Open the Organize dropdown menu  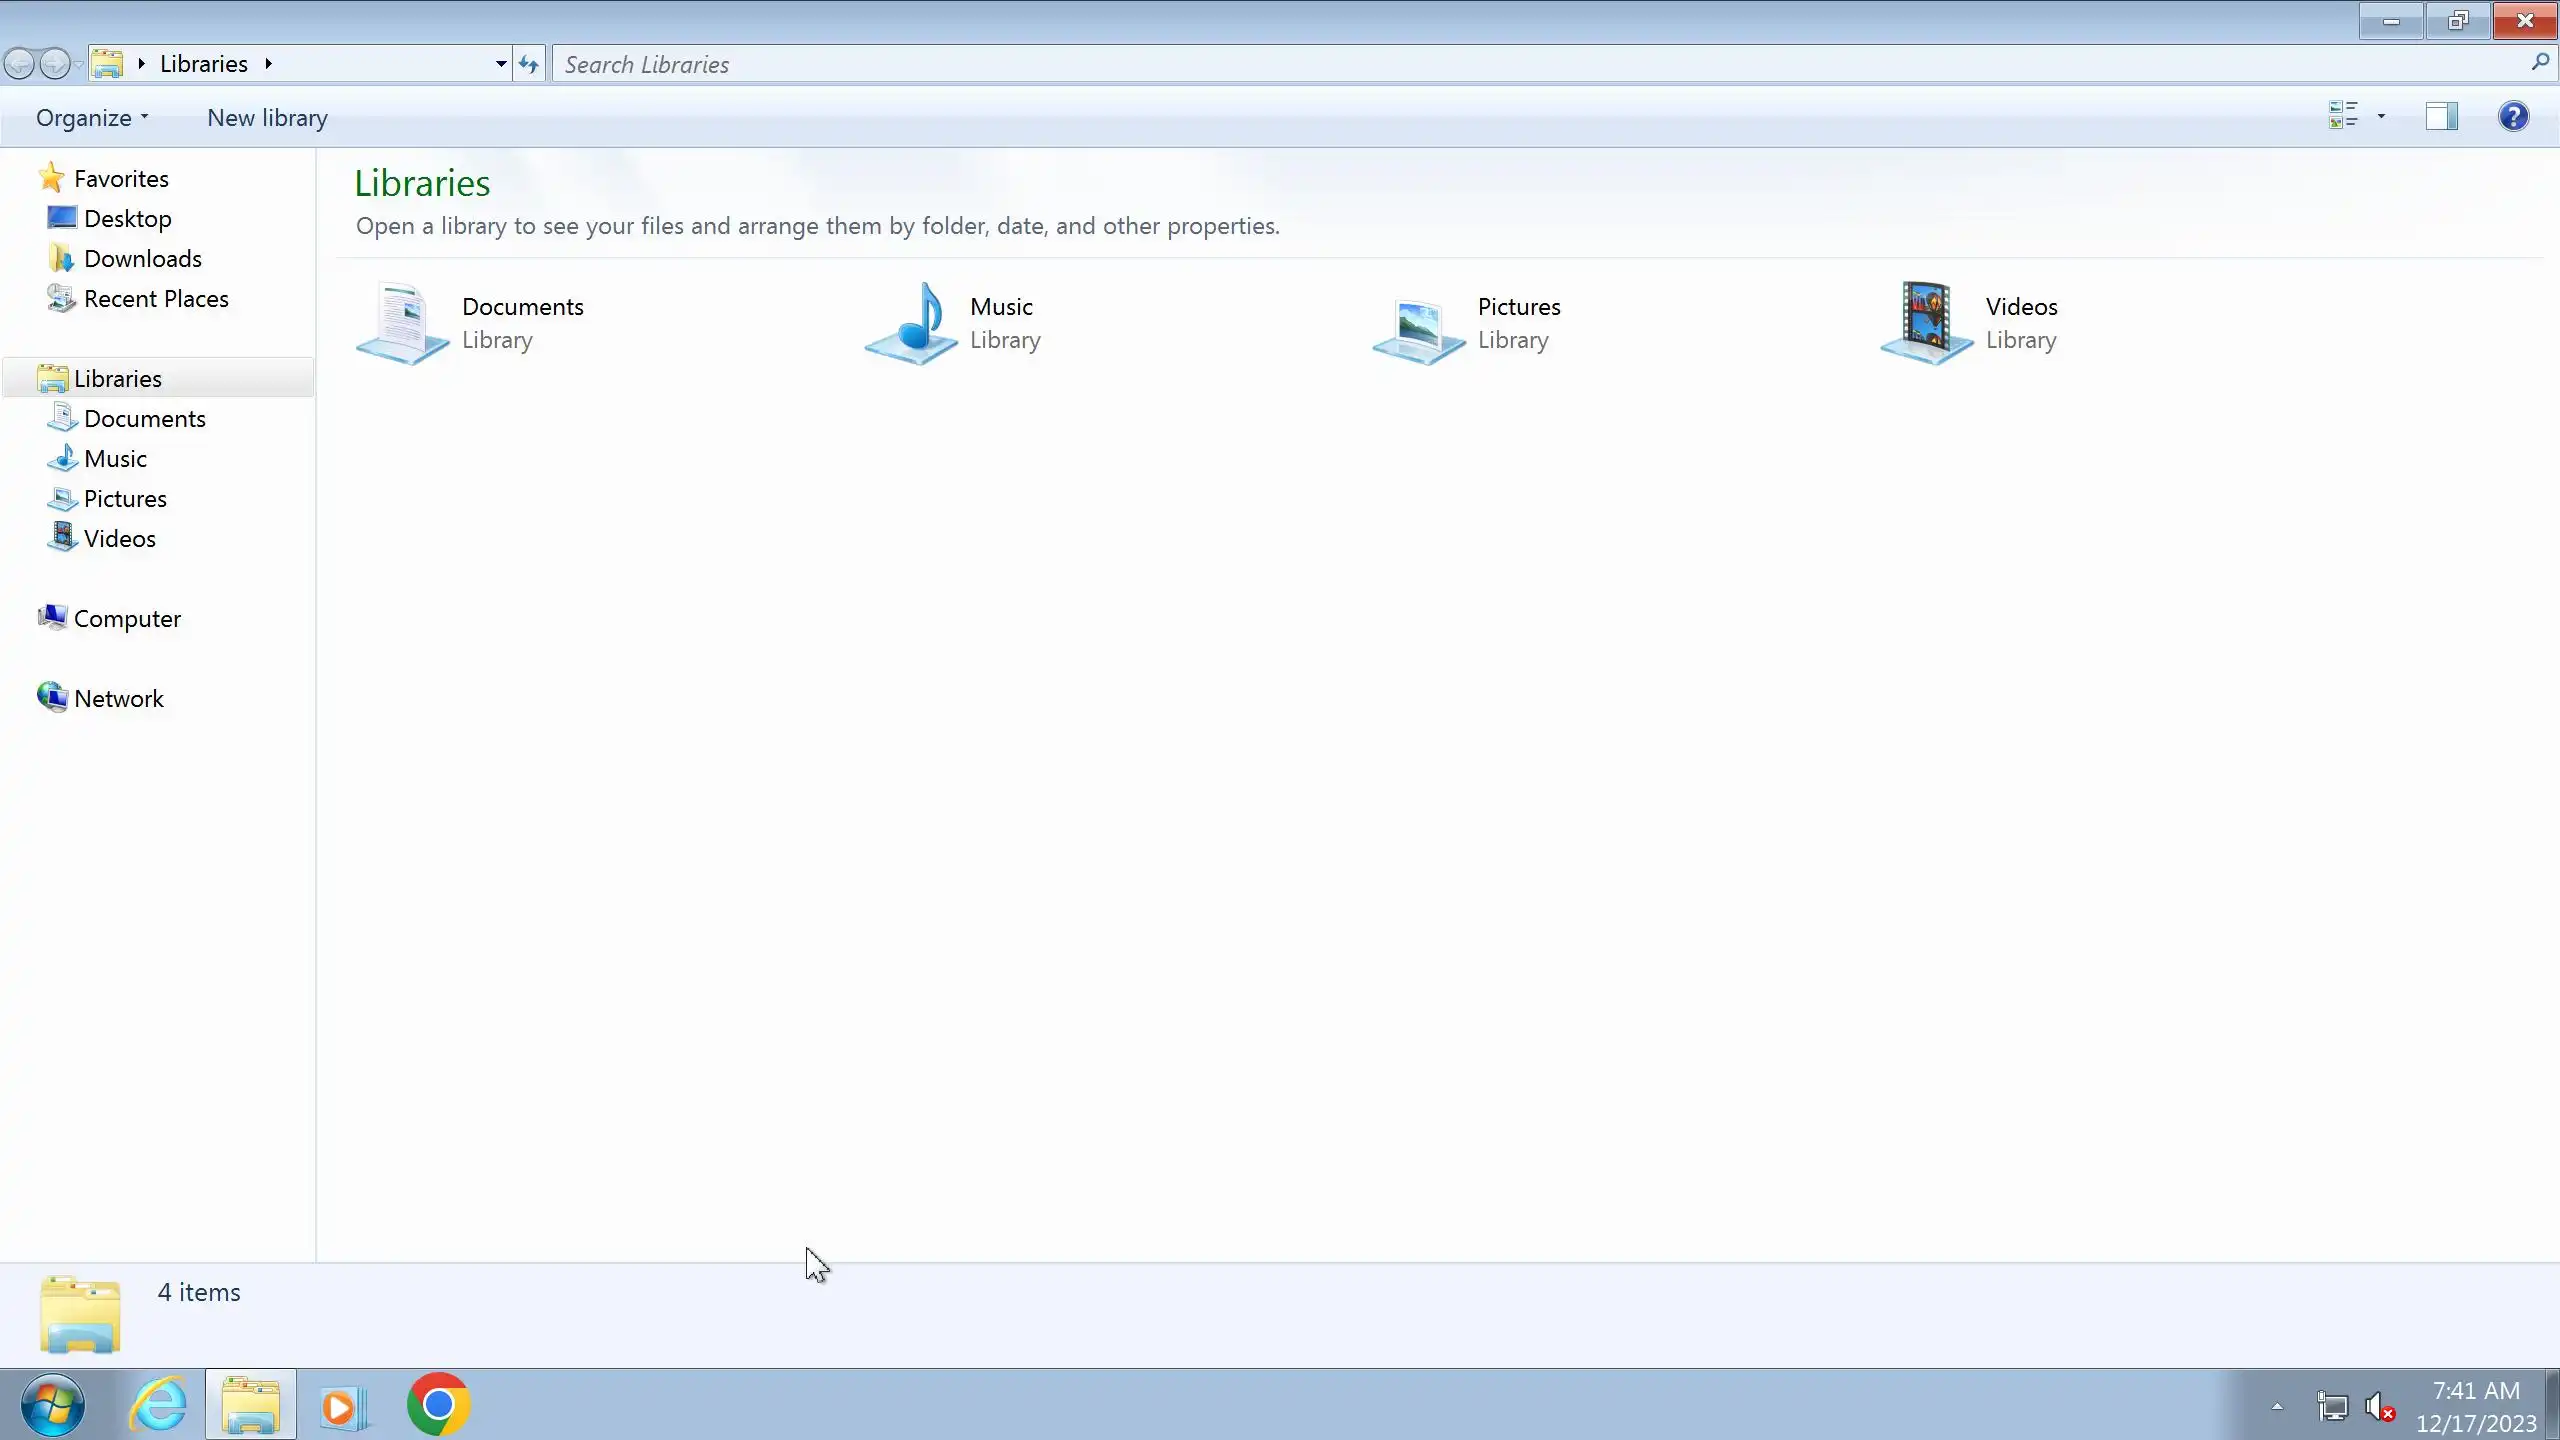coord(92,118)
